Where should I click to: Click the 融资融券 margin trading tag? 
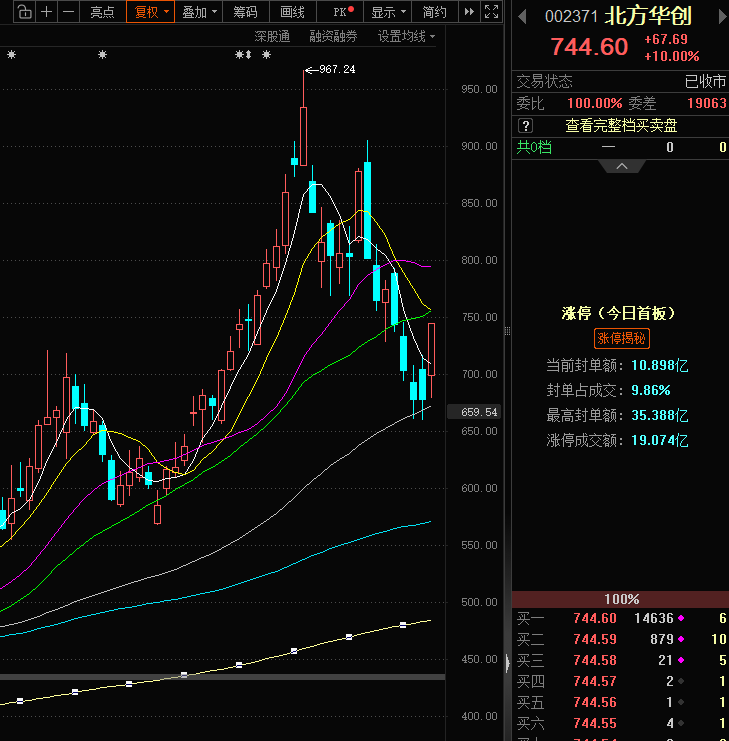click(x=334, y=36)
